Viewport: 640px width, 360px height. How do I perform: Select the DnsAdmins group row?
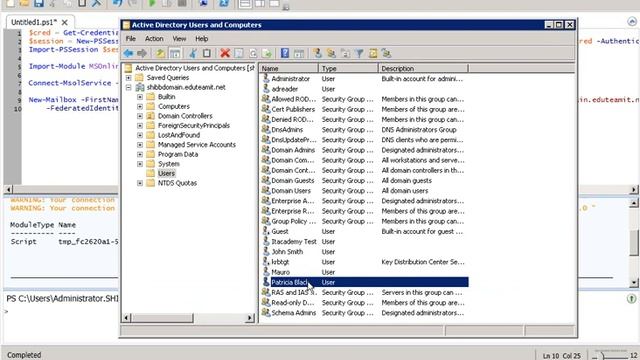click(364, 130)
